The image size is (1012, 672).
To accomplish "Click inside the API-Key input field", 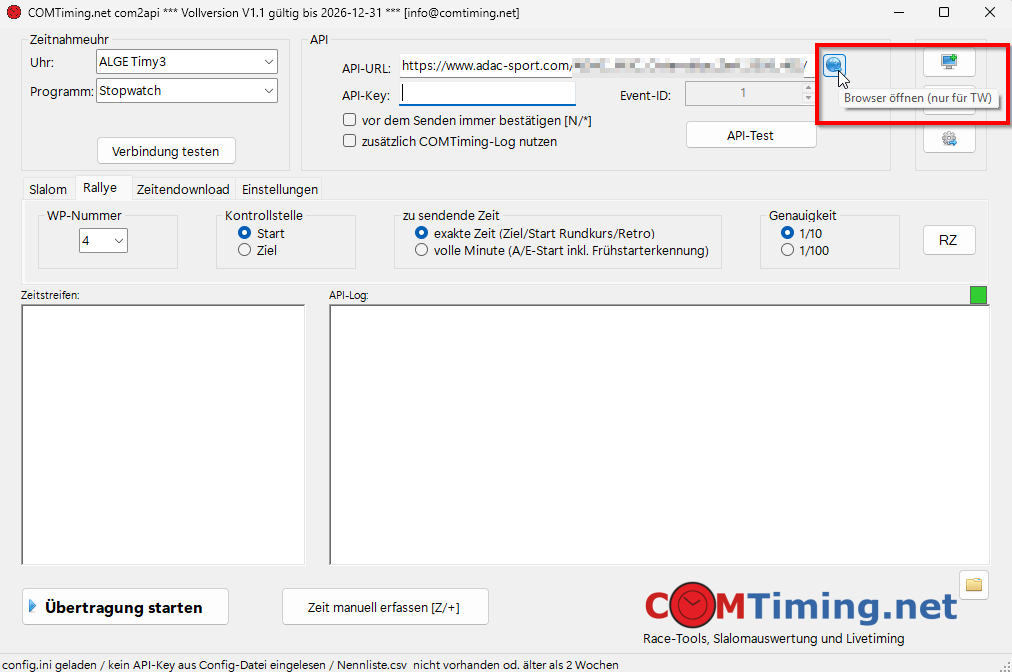I will [487, 92].
